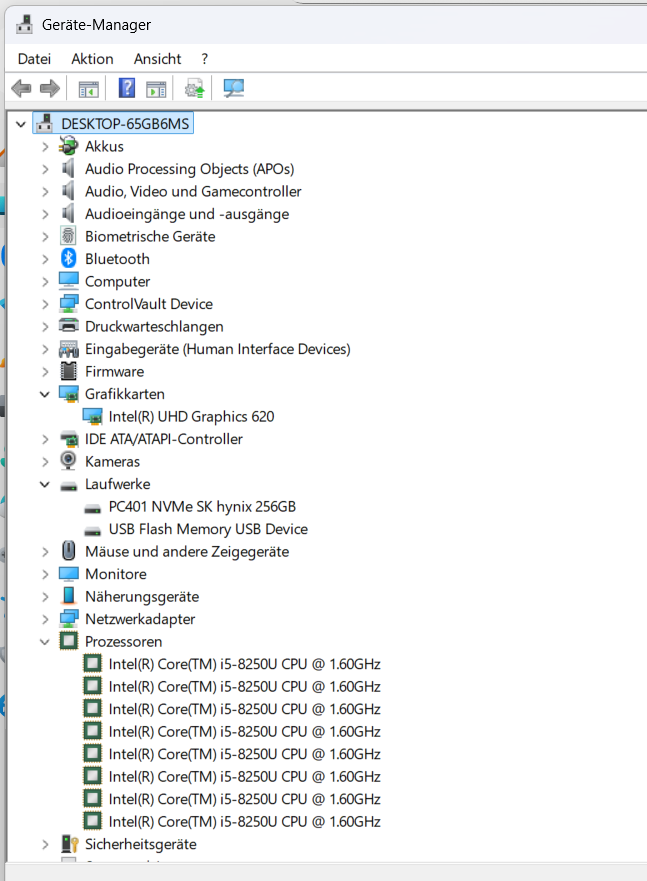Expand the Kameras category arrow
The height and width of the screenshot is (881, 647).
(45, 461)
